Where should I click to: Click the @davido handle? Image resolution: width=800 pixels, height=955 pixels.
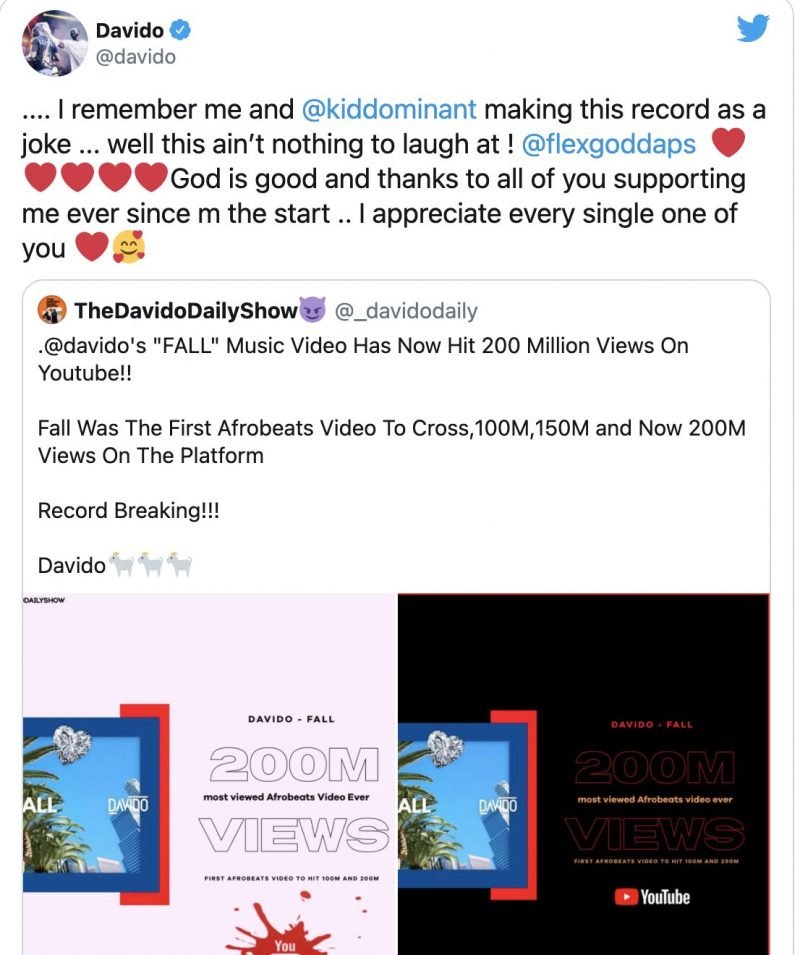click(x=136, y=57)
